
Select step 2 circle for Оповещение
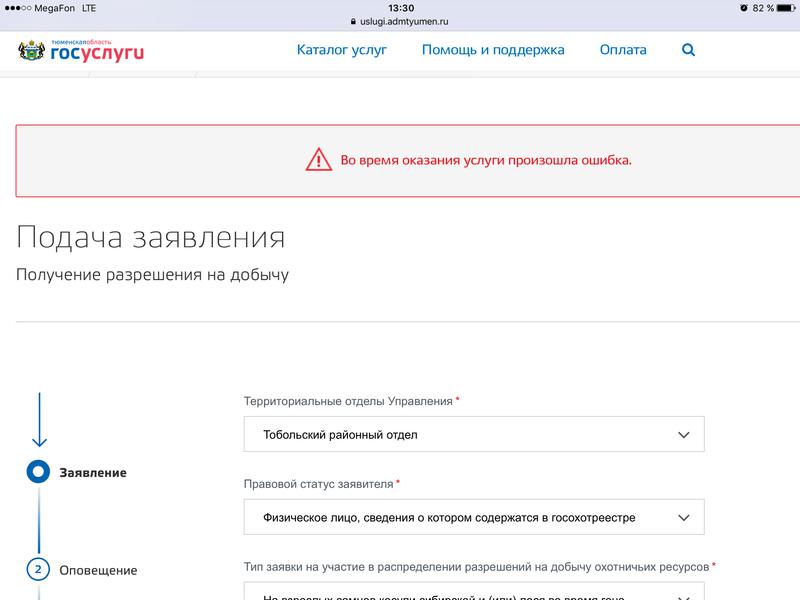(x=38, y=570)
